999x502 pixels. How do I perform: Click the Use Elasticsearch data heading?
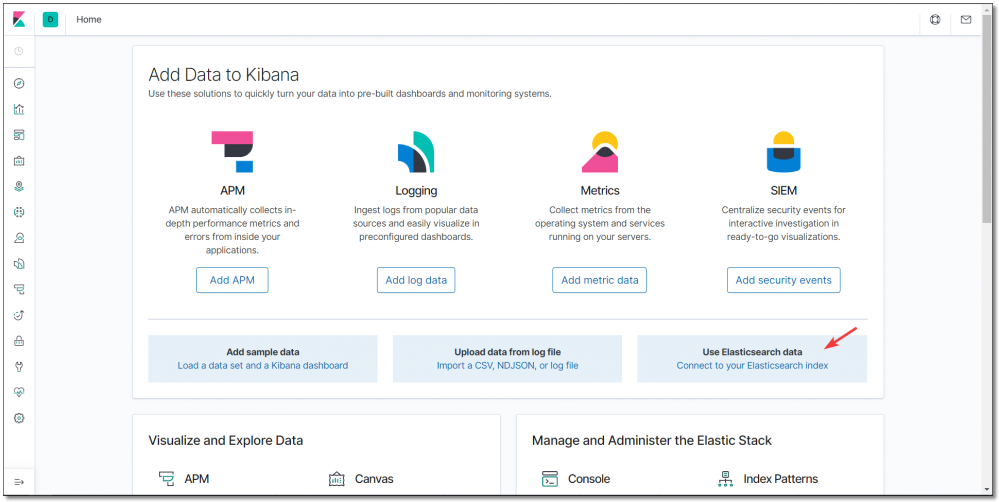click(x=752, y=352)
